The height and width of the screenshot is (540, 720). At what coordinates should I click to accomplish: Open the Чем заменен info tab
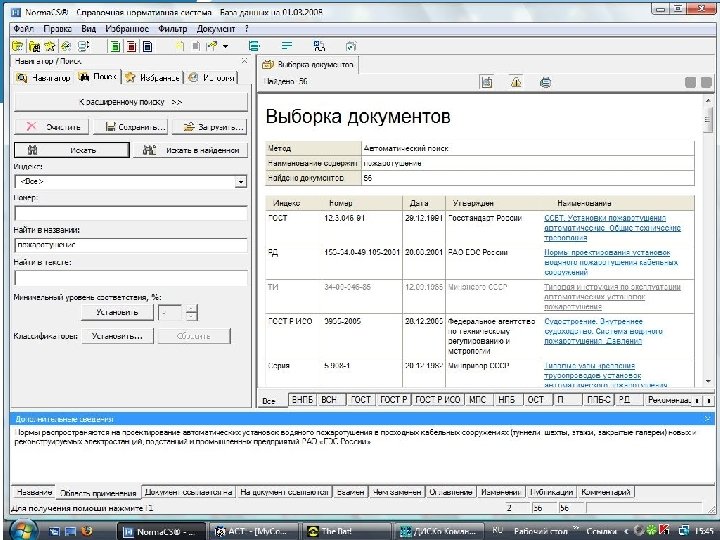pyautogui.click(x=397, y=492)
